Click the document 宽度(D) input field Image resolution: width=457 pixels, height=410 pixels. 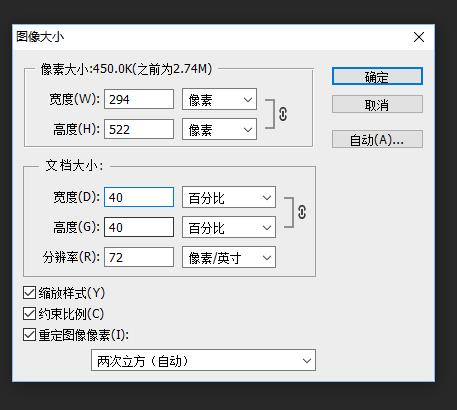click(139, 197)
